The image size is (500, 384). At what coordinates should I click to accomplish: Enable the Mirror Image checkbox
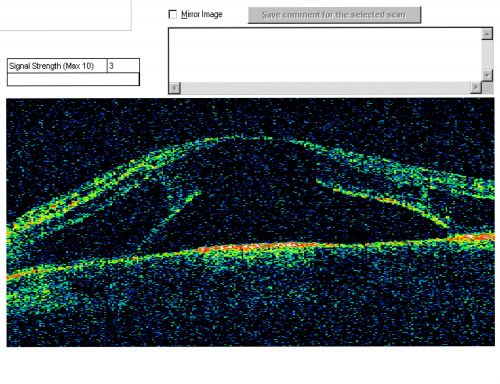click(173, 14)
